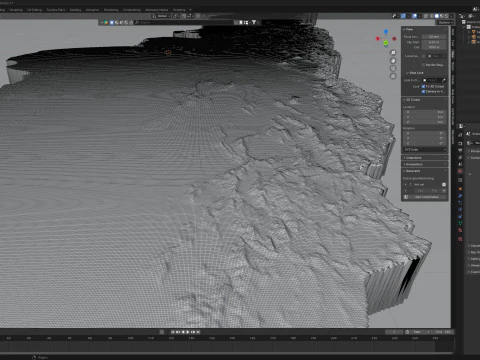This screenshot has width=480, height=360.
Task: Open the Options dropdown in the viewport
Action: point(445,22)
